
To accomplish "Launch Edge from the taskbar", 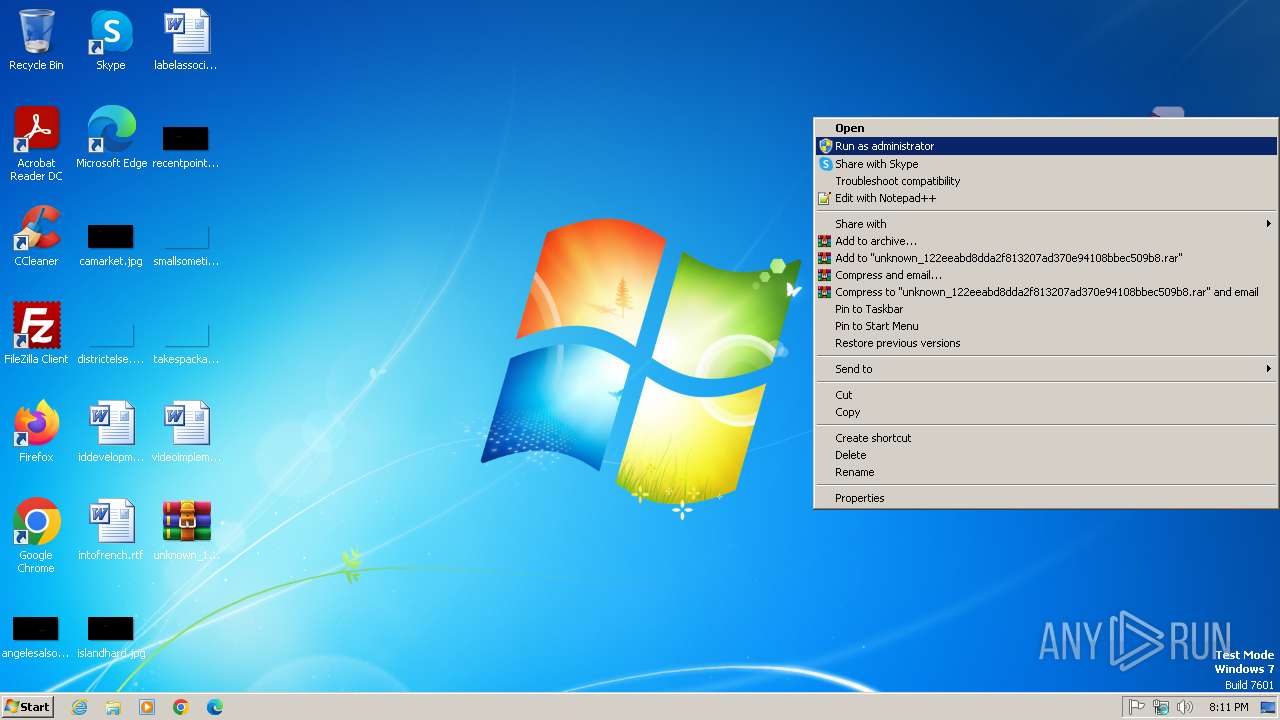I will point(215,707).
